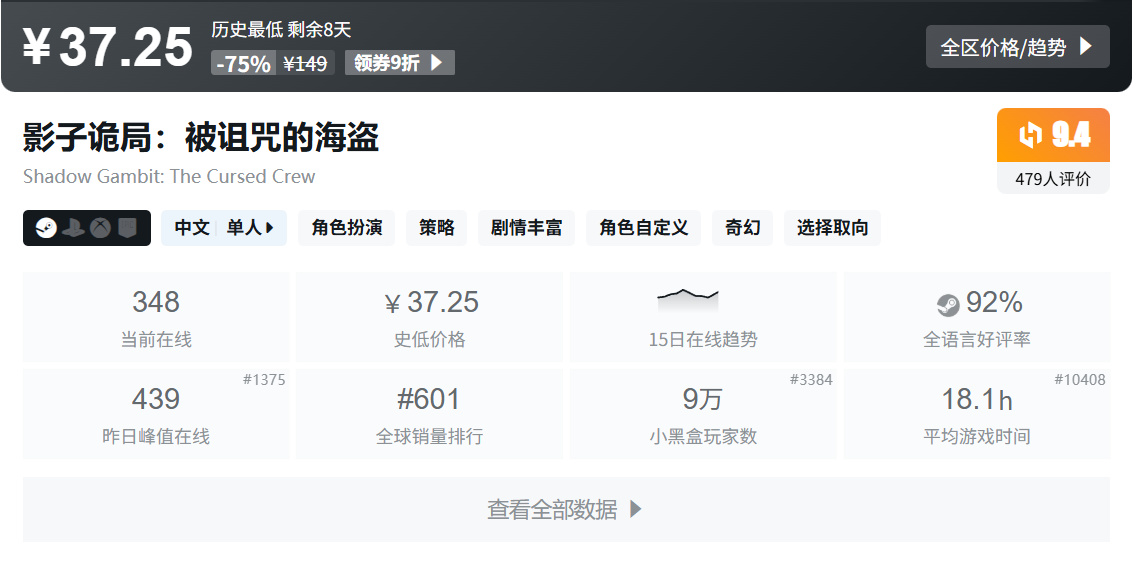Click the -75% discount badge

click(x=243, y=63)
